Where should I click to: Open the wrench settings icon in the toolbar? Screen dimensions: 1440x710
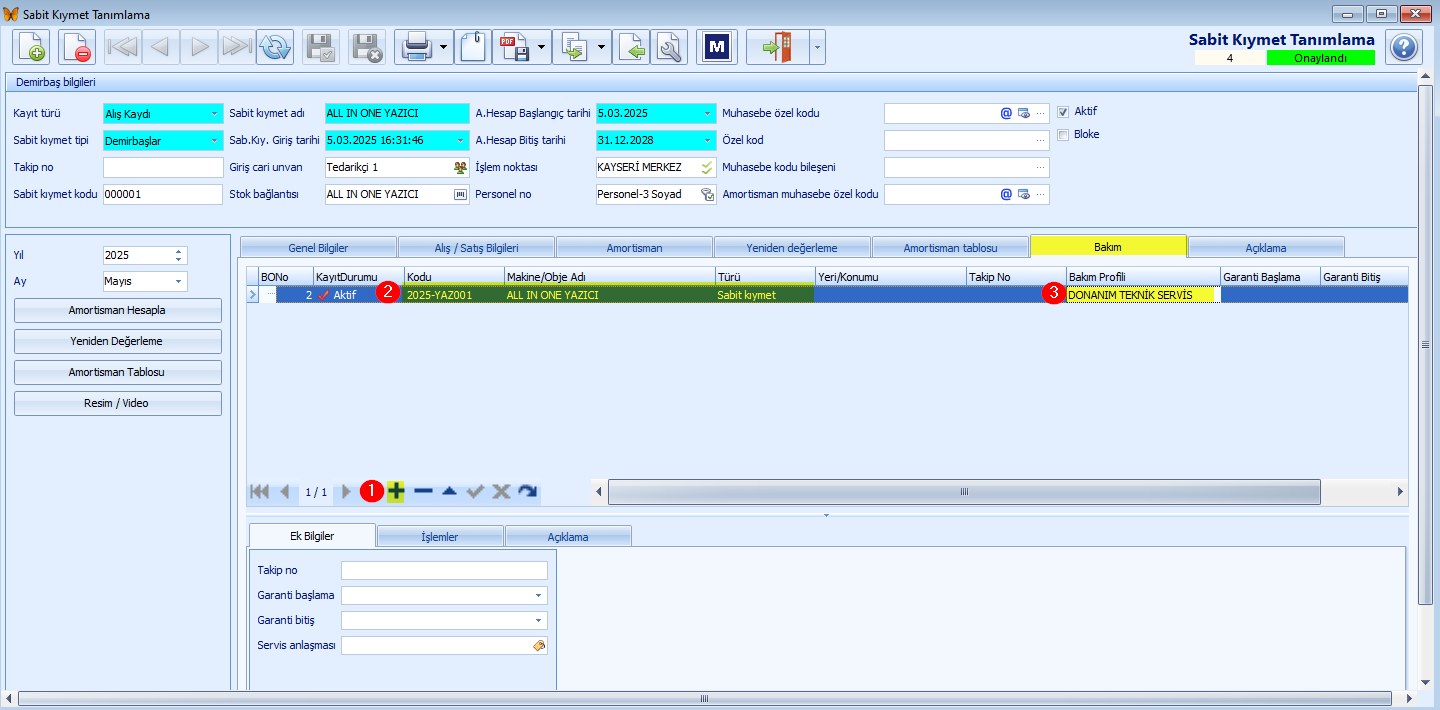tap(669, 47)
